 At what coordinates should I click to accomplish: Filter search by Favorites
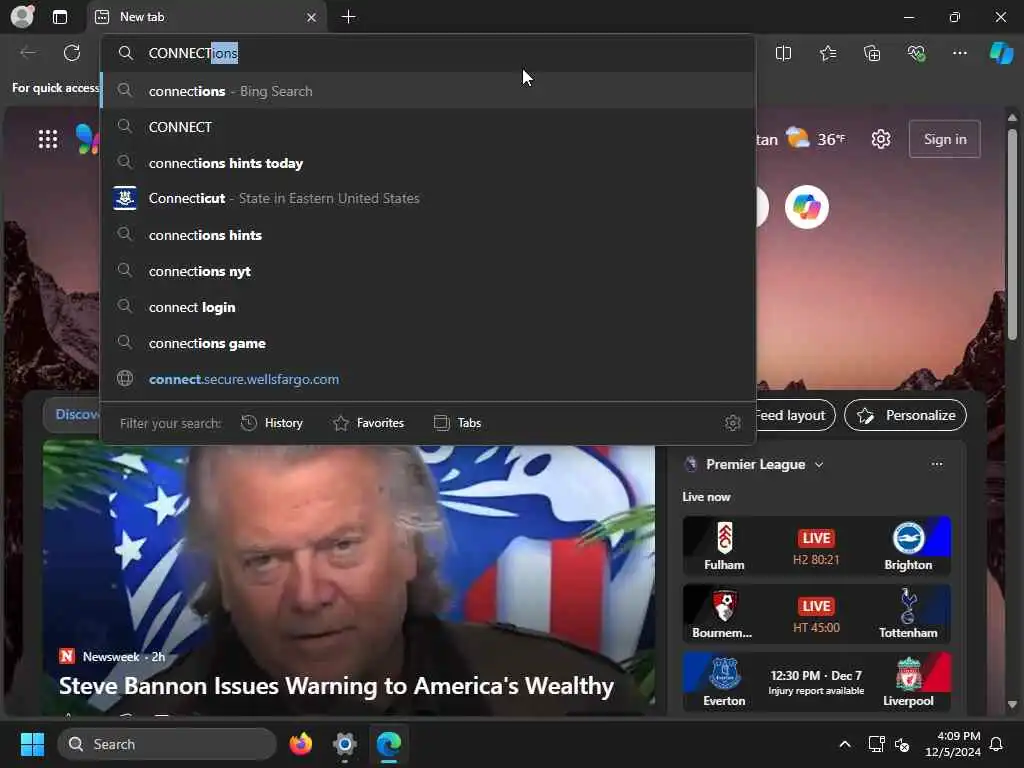[x=368, y=423]
